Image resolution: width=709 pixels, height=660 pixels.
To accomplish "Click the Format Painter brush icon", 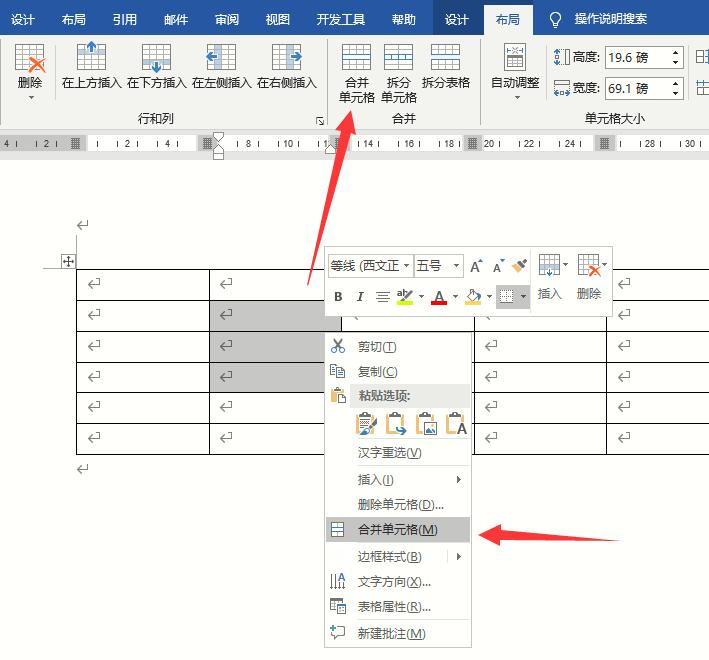I will 519,266.
